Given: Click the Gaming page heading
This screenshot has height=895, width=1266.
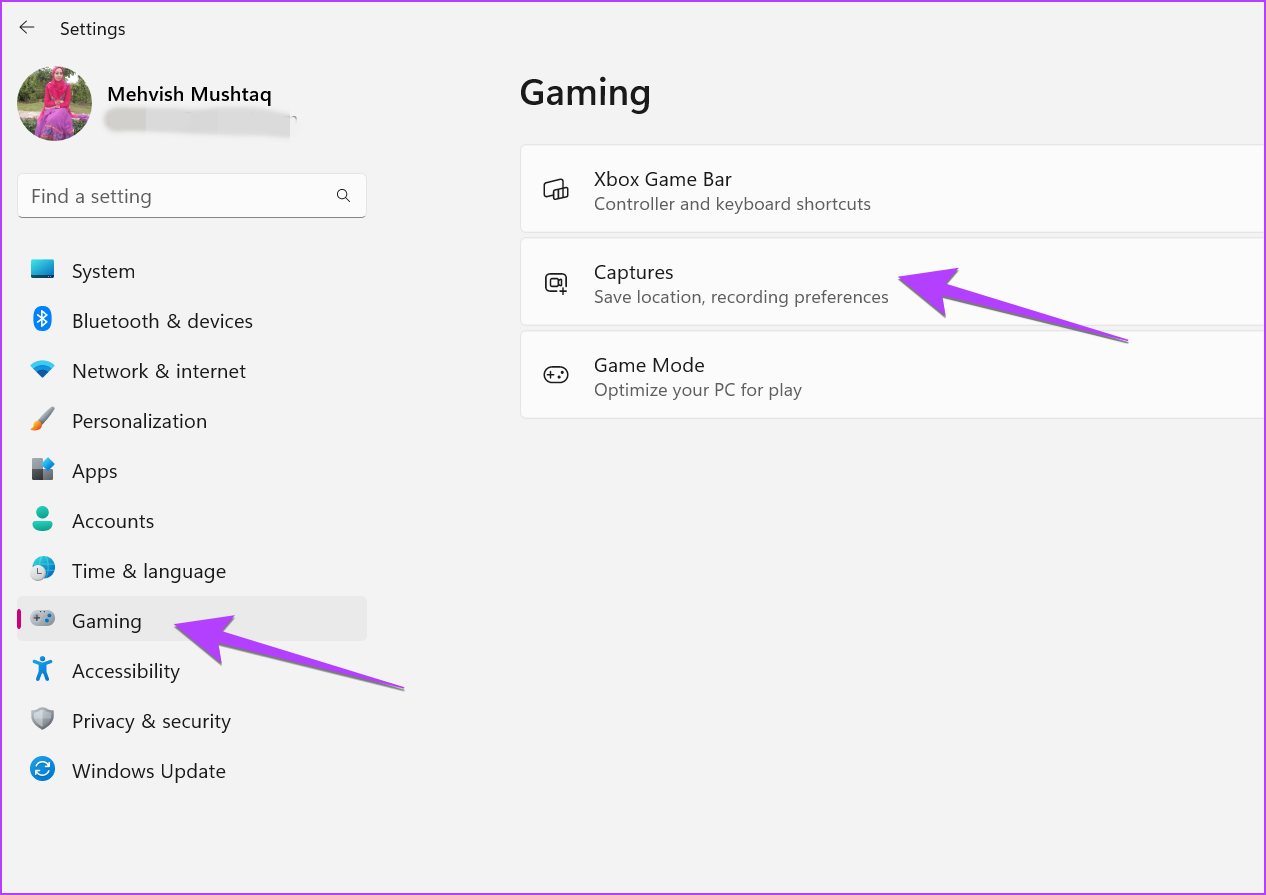Looking at the screenshot, I should coord(585,92).
